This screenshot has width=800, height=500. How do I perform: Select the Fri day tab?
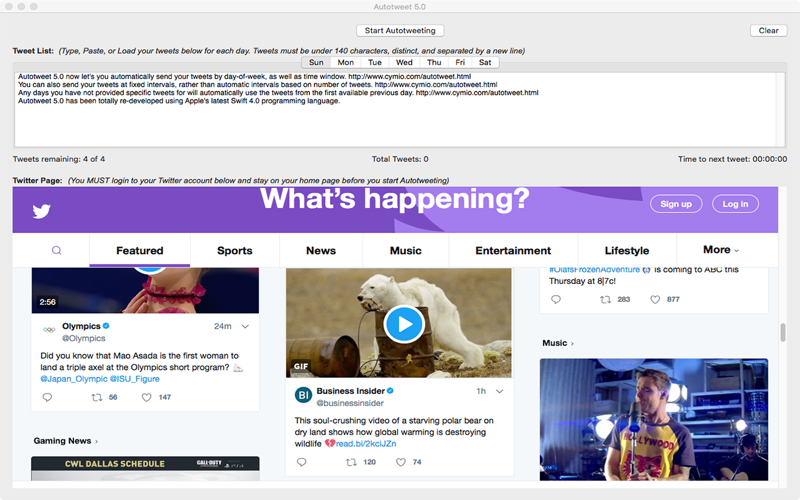tap(460, 62)
